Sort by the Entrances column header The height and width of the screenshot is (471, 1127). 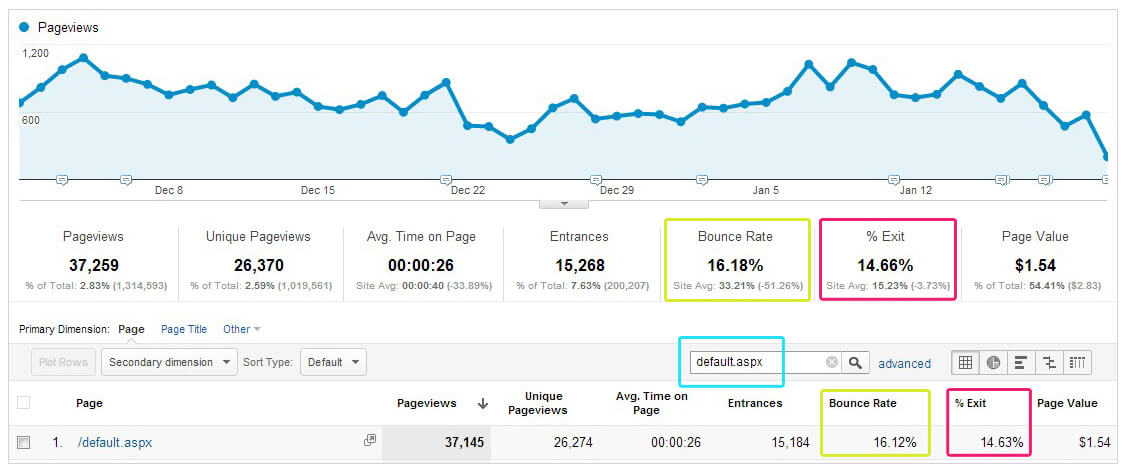[755, 403]
